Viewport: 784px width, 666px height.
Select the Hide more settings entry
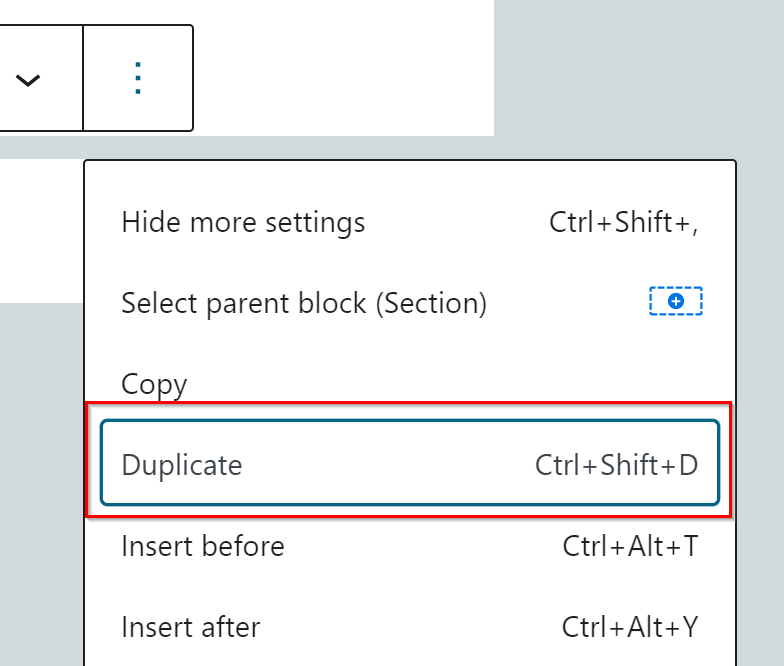(x=243, y=221)
